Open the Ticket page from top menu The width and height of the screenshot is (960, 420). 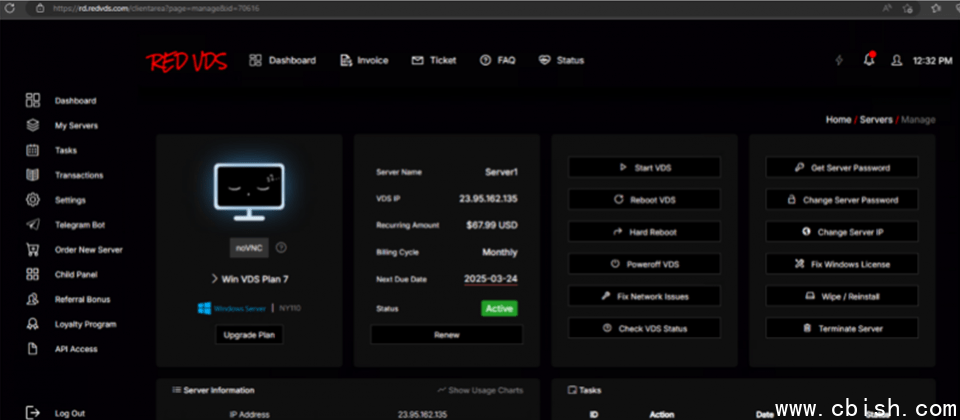click(434, 60)
